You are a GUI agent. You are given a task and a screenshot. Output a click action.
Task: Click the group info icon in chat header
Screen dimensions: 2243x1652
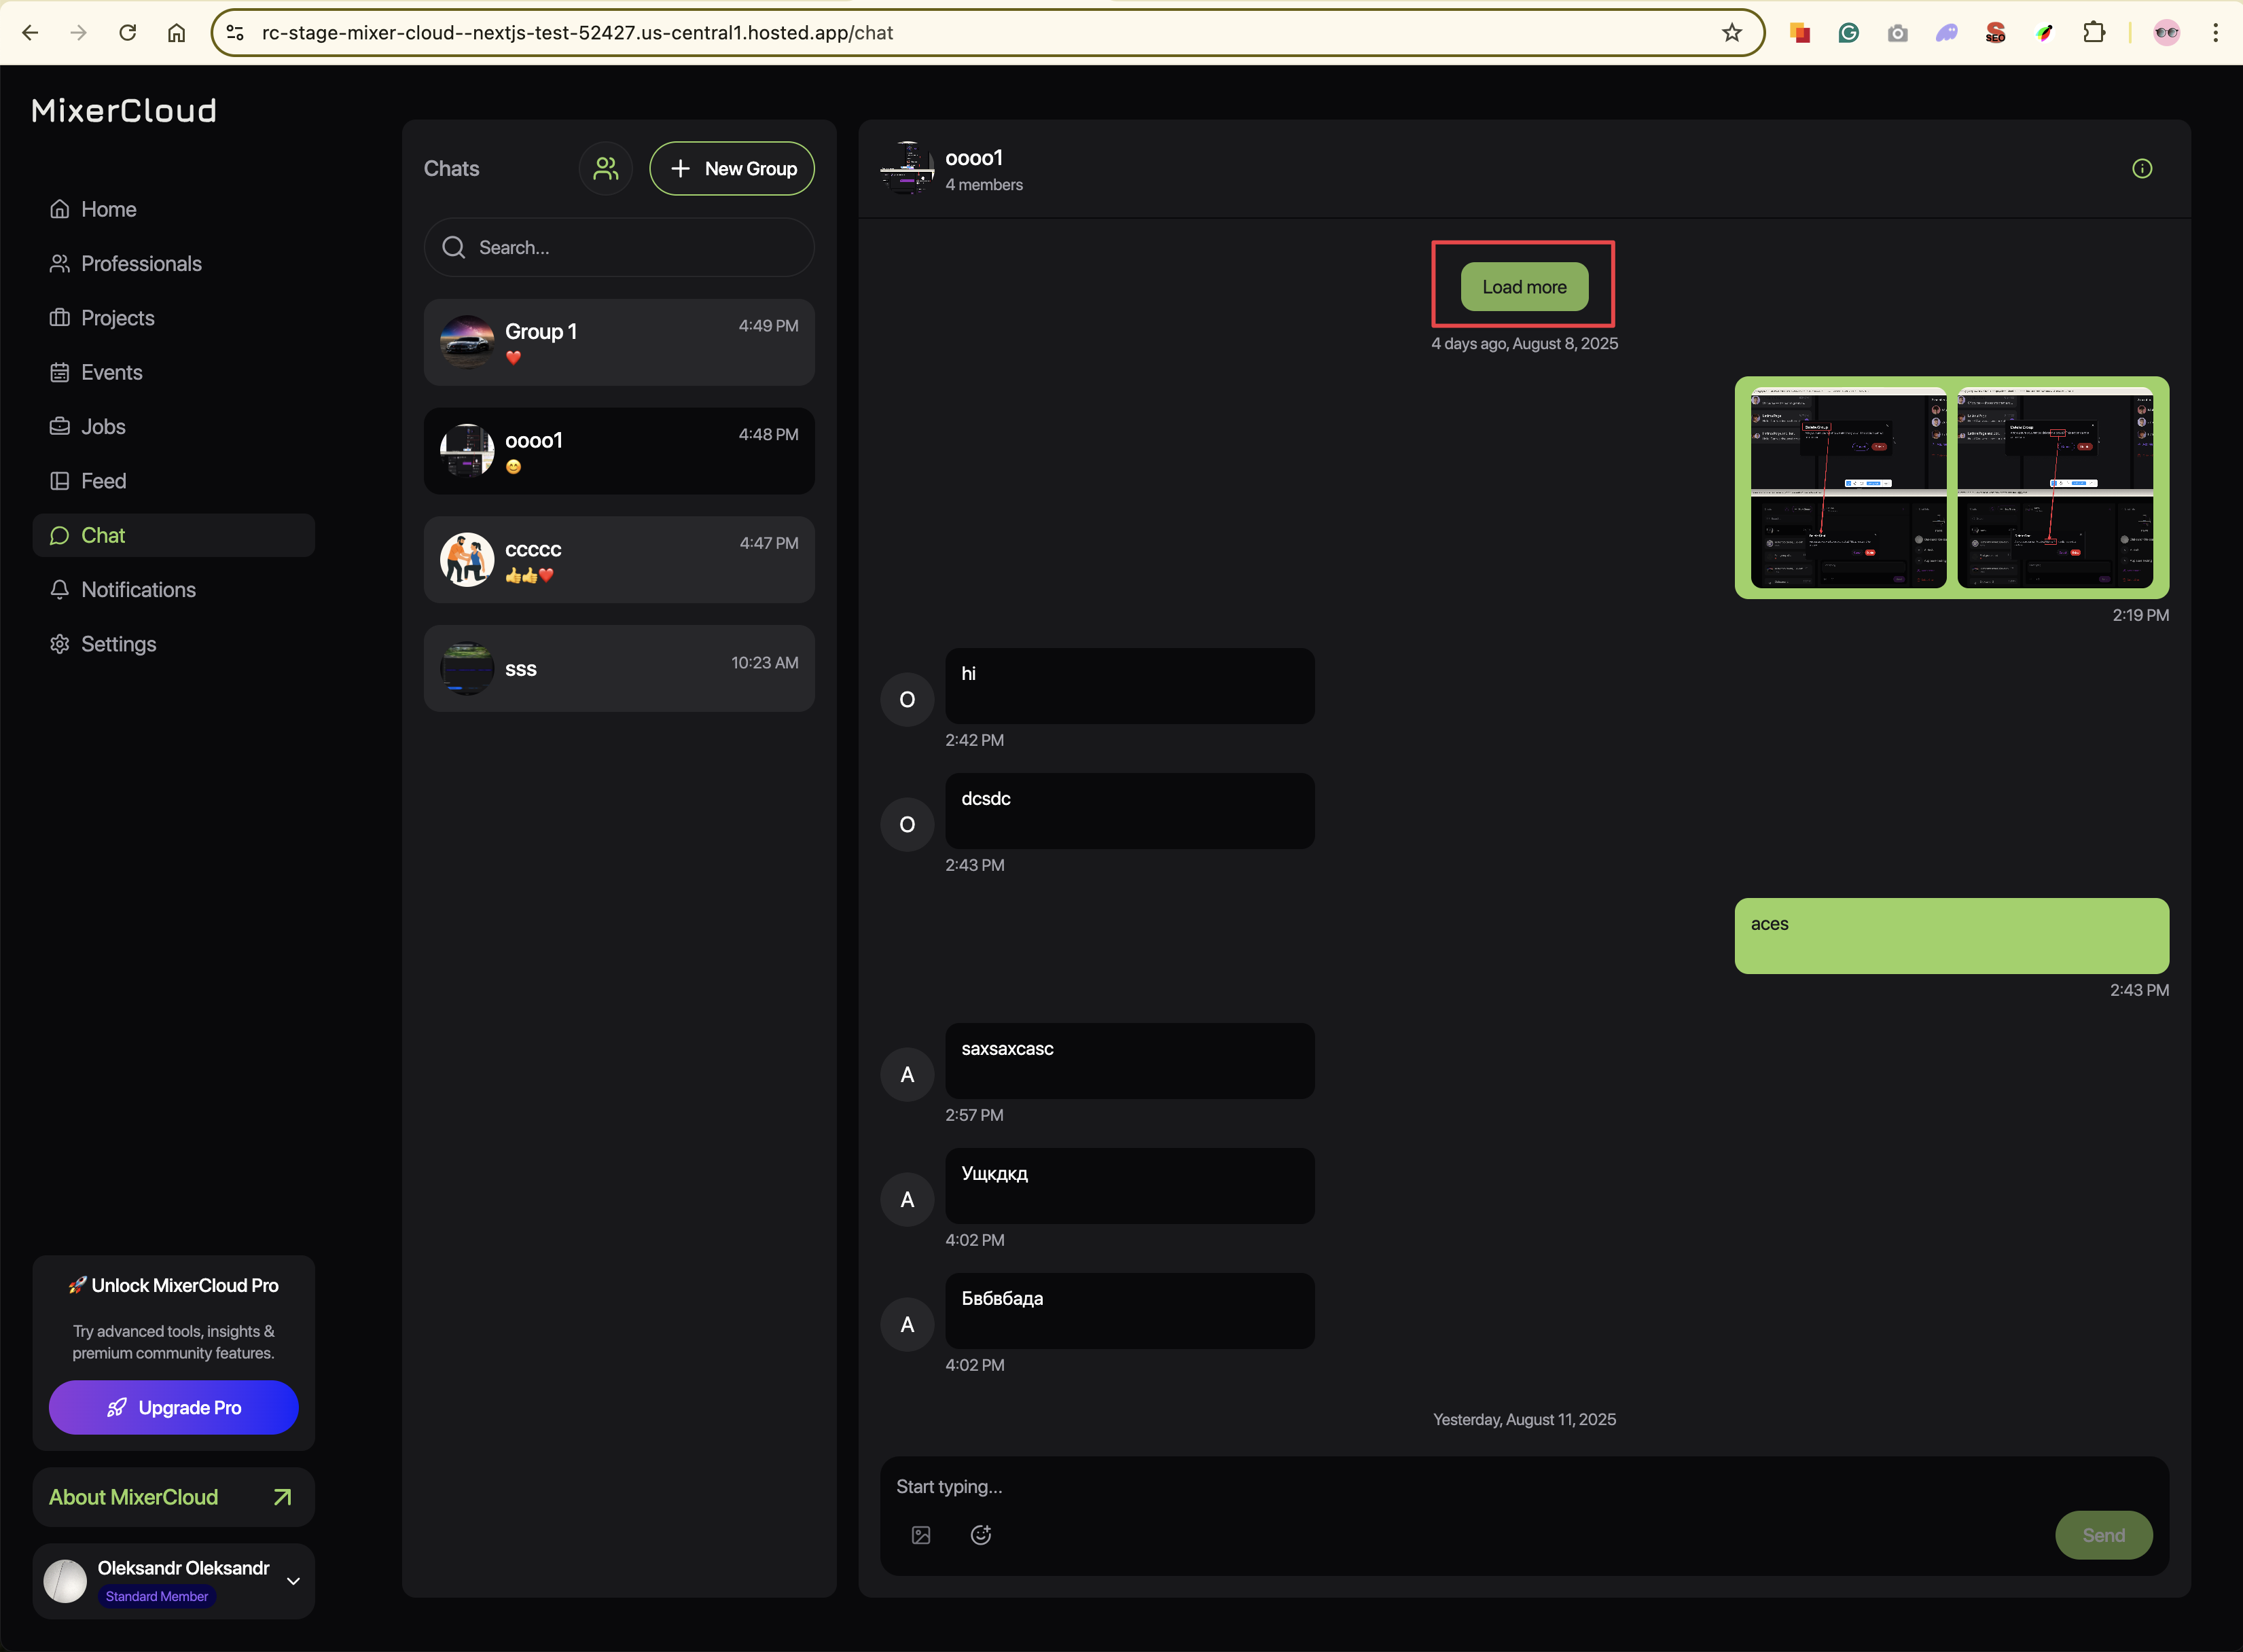2141,168
